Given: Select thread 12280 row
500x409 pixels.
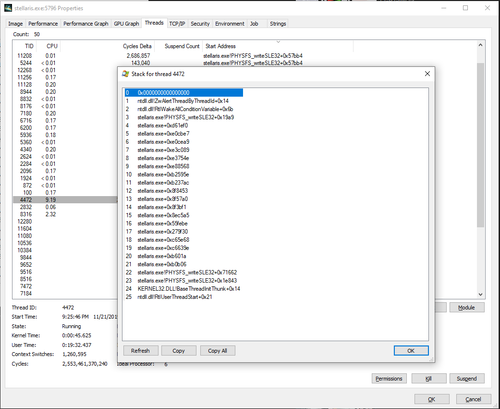Looking at the screenshot, I should (x=65, y=221).
